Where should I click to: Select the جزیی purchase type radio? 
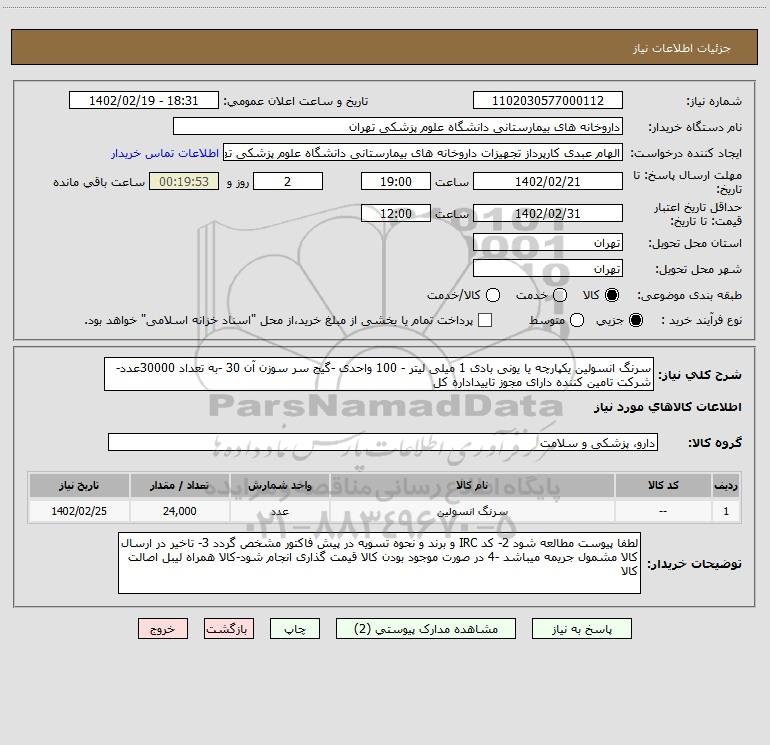click(635, 321)
